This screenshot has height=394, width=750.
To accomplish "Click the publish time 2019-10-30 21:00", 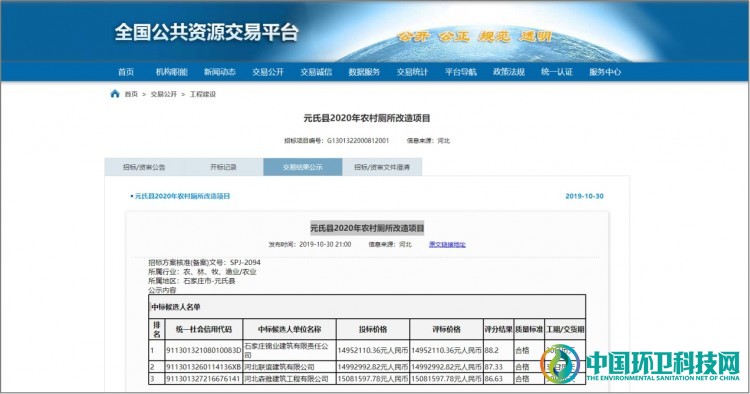I will 325,244.
